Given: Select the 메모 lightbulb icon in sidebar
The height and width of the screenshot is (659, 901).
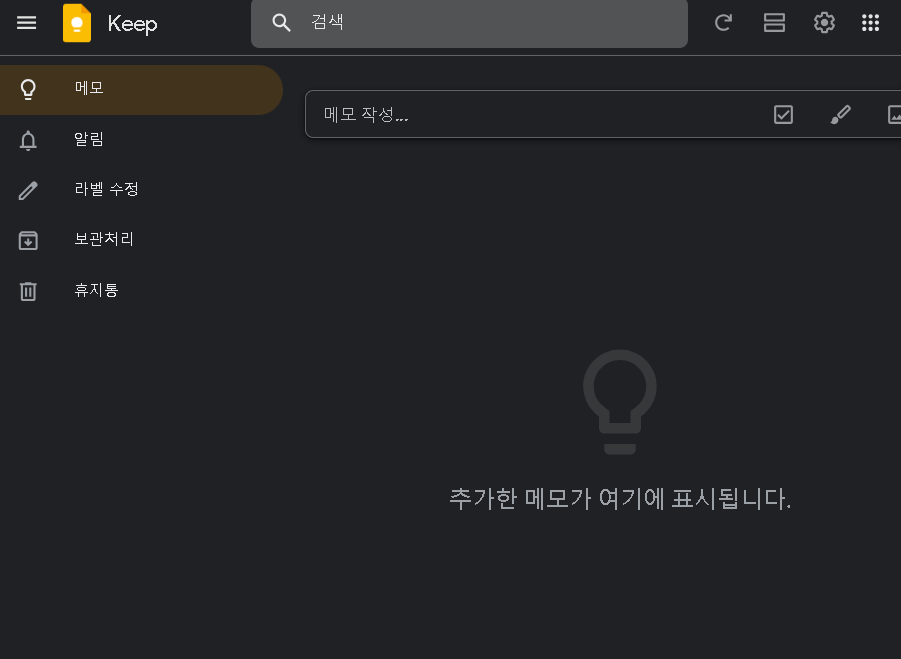Looking at the screenshot, I should 28,90.
